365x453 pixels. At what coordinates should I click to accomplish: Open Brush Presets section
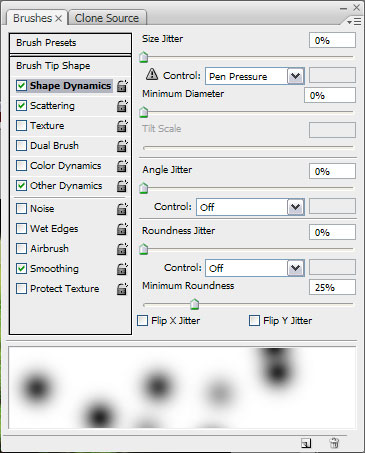(x=70, y=43)
